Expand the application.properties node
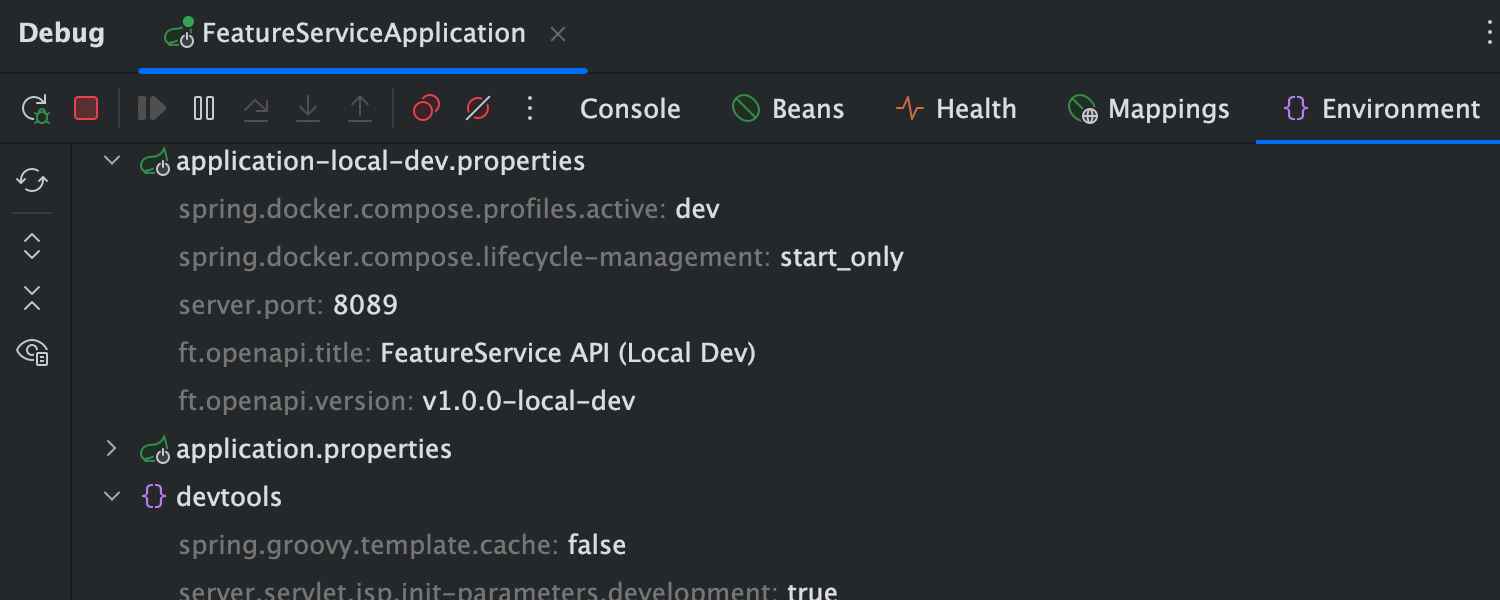Screen dimensions: 1500x600 click(x=111, y=448)
